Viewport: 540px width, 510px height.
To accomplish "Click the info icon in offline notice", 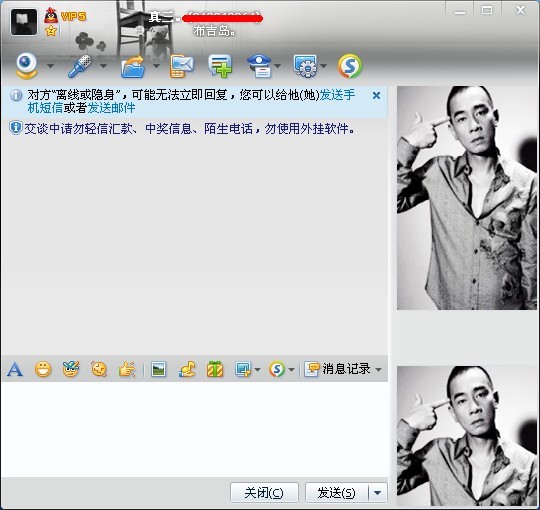I will [x=16, y=95].
